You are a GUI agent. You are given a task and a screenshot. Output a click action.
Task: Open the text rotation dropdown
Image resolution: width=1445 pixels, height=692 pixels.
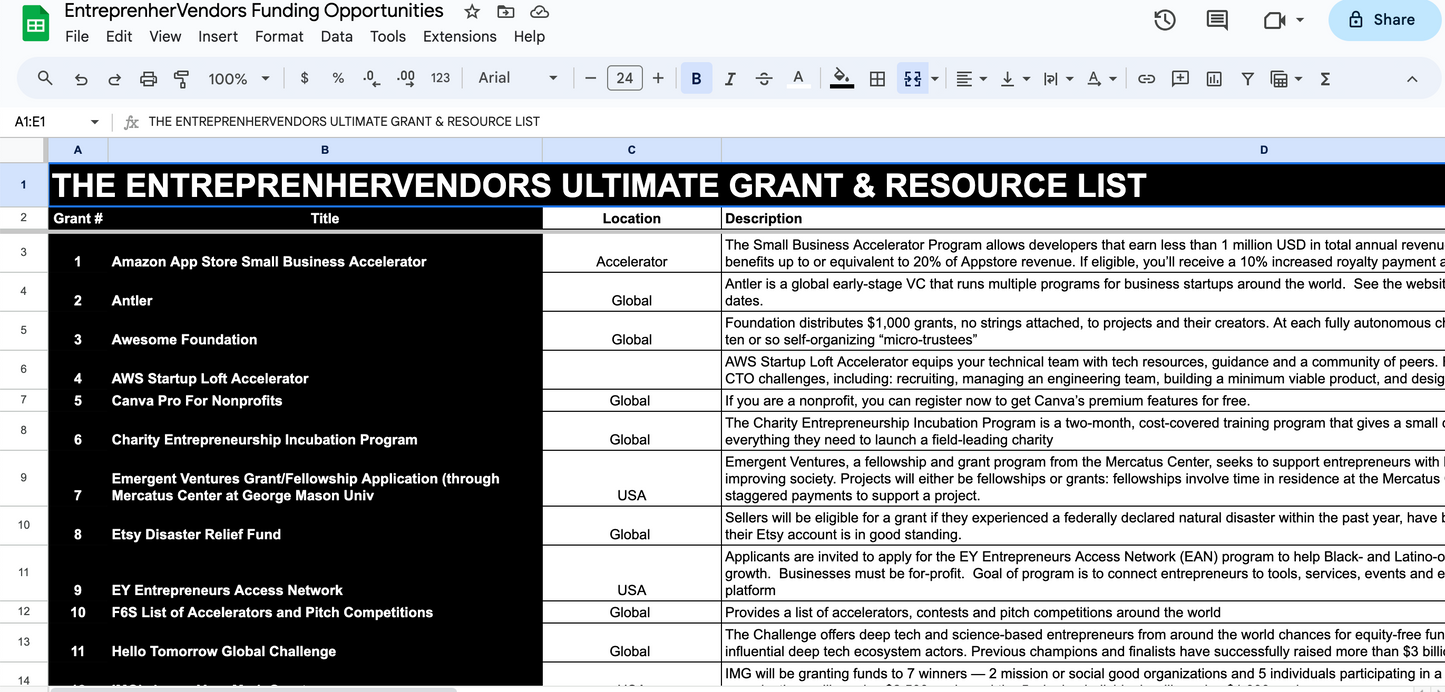tap(1100, 78)
